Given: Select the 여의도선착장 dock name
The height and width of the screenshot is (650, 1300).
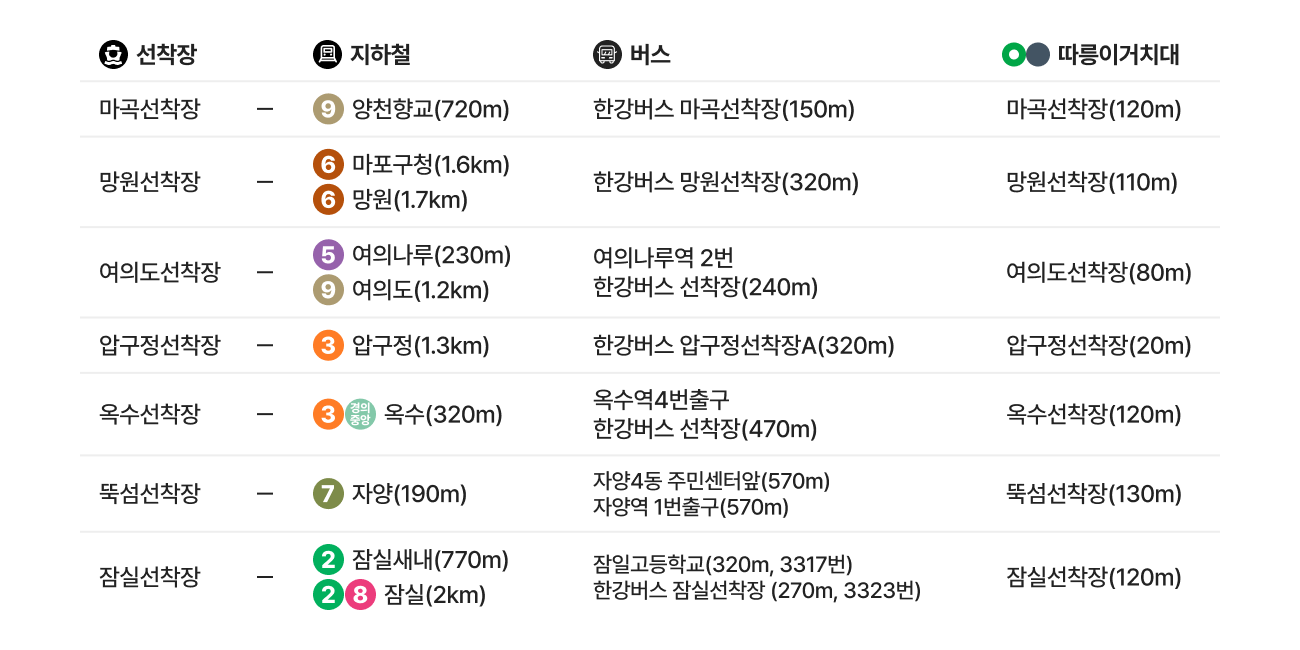Looking at the screenshot, I should (x=160, y=272).
